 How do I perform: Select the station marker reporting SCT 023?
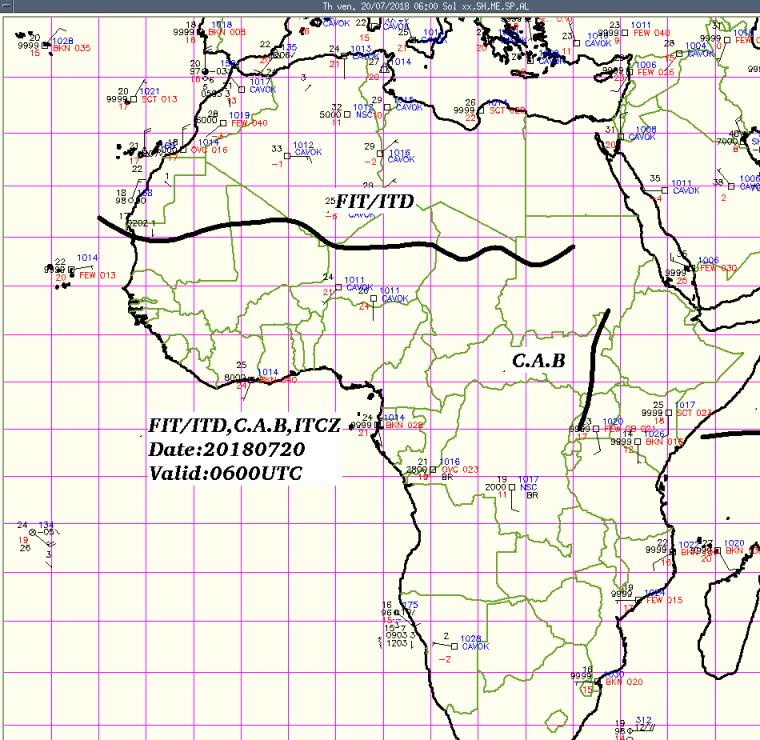pyautogui.click(x=668, y=412)
